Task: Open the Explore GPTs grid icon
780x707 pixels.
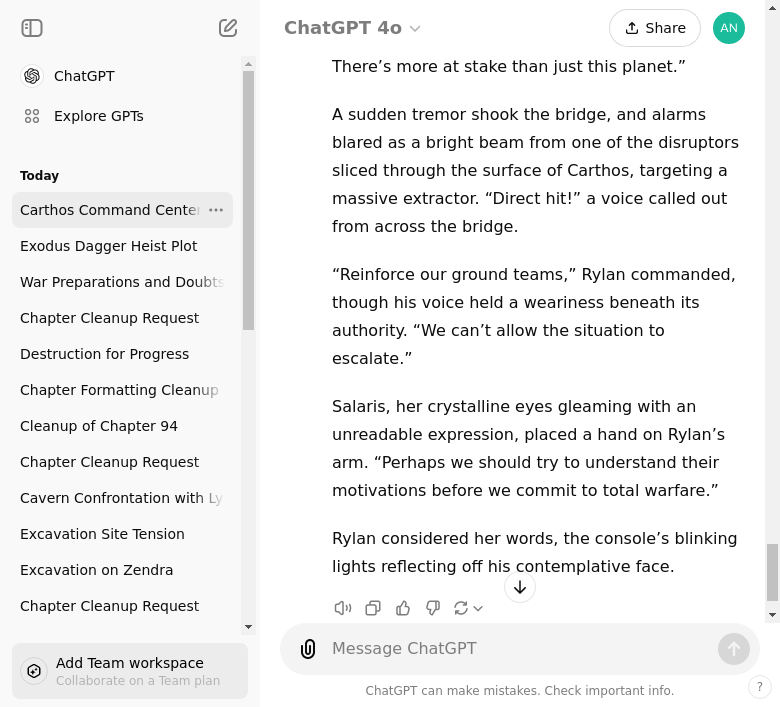Action: click(x=32, y=116)
